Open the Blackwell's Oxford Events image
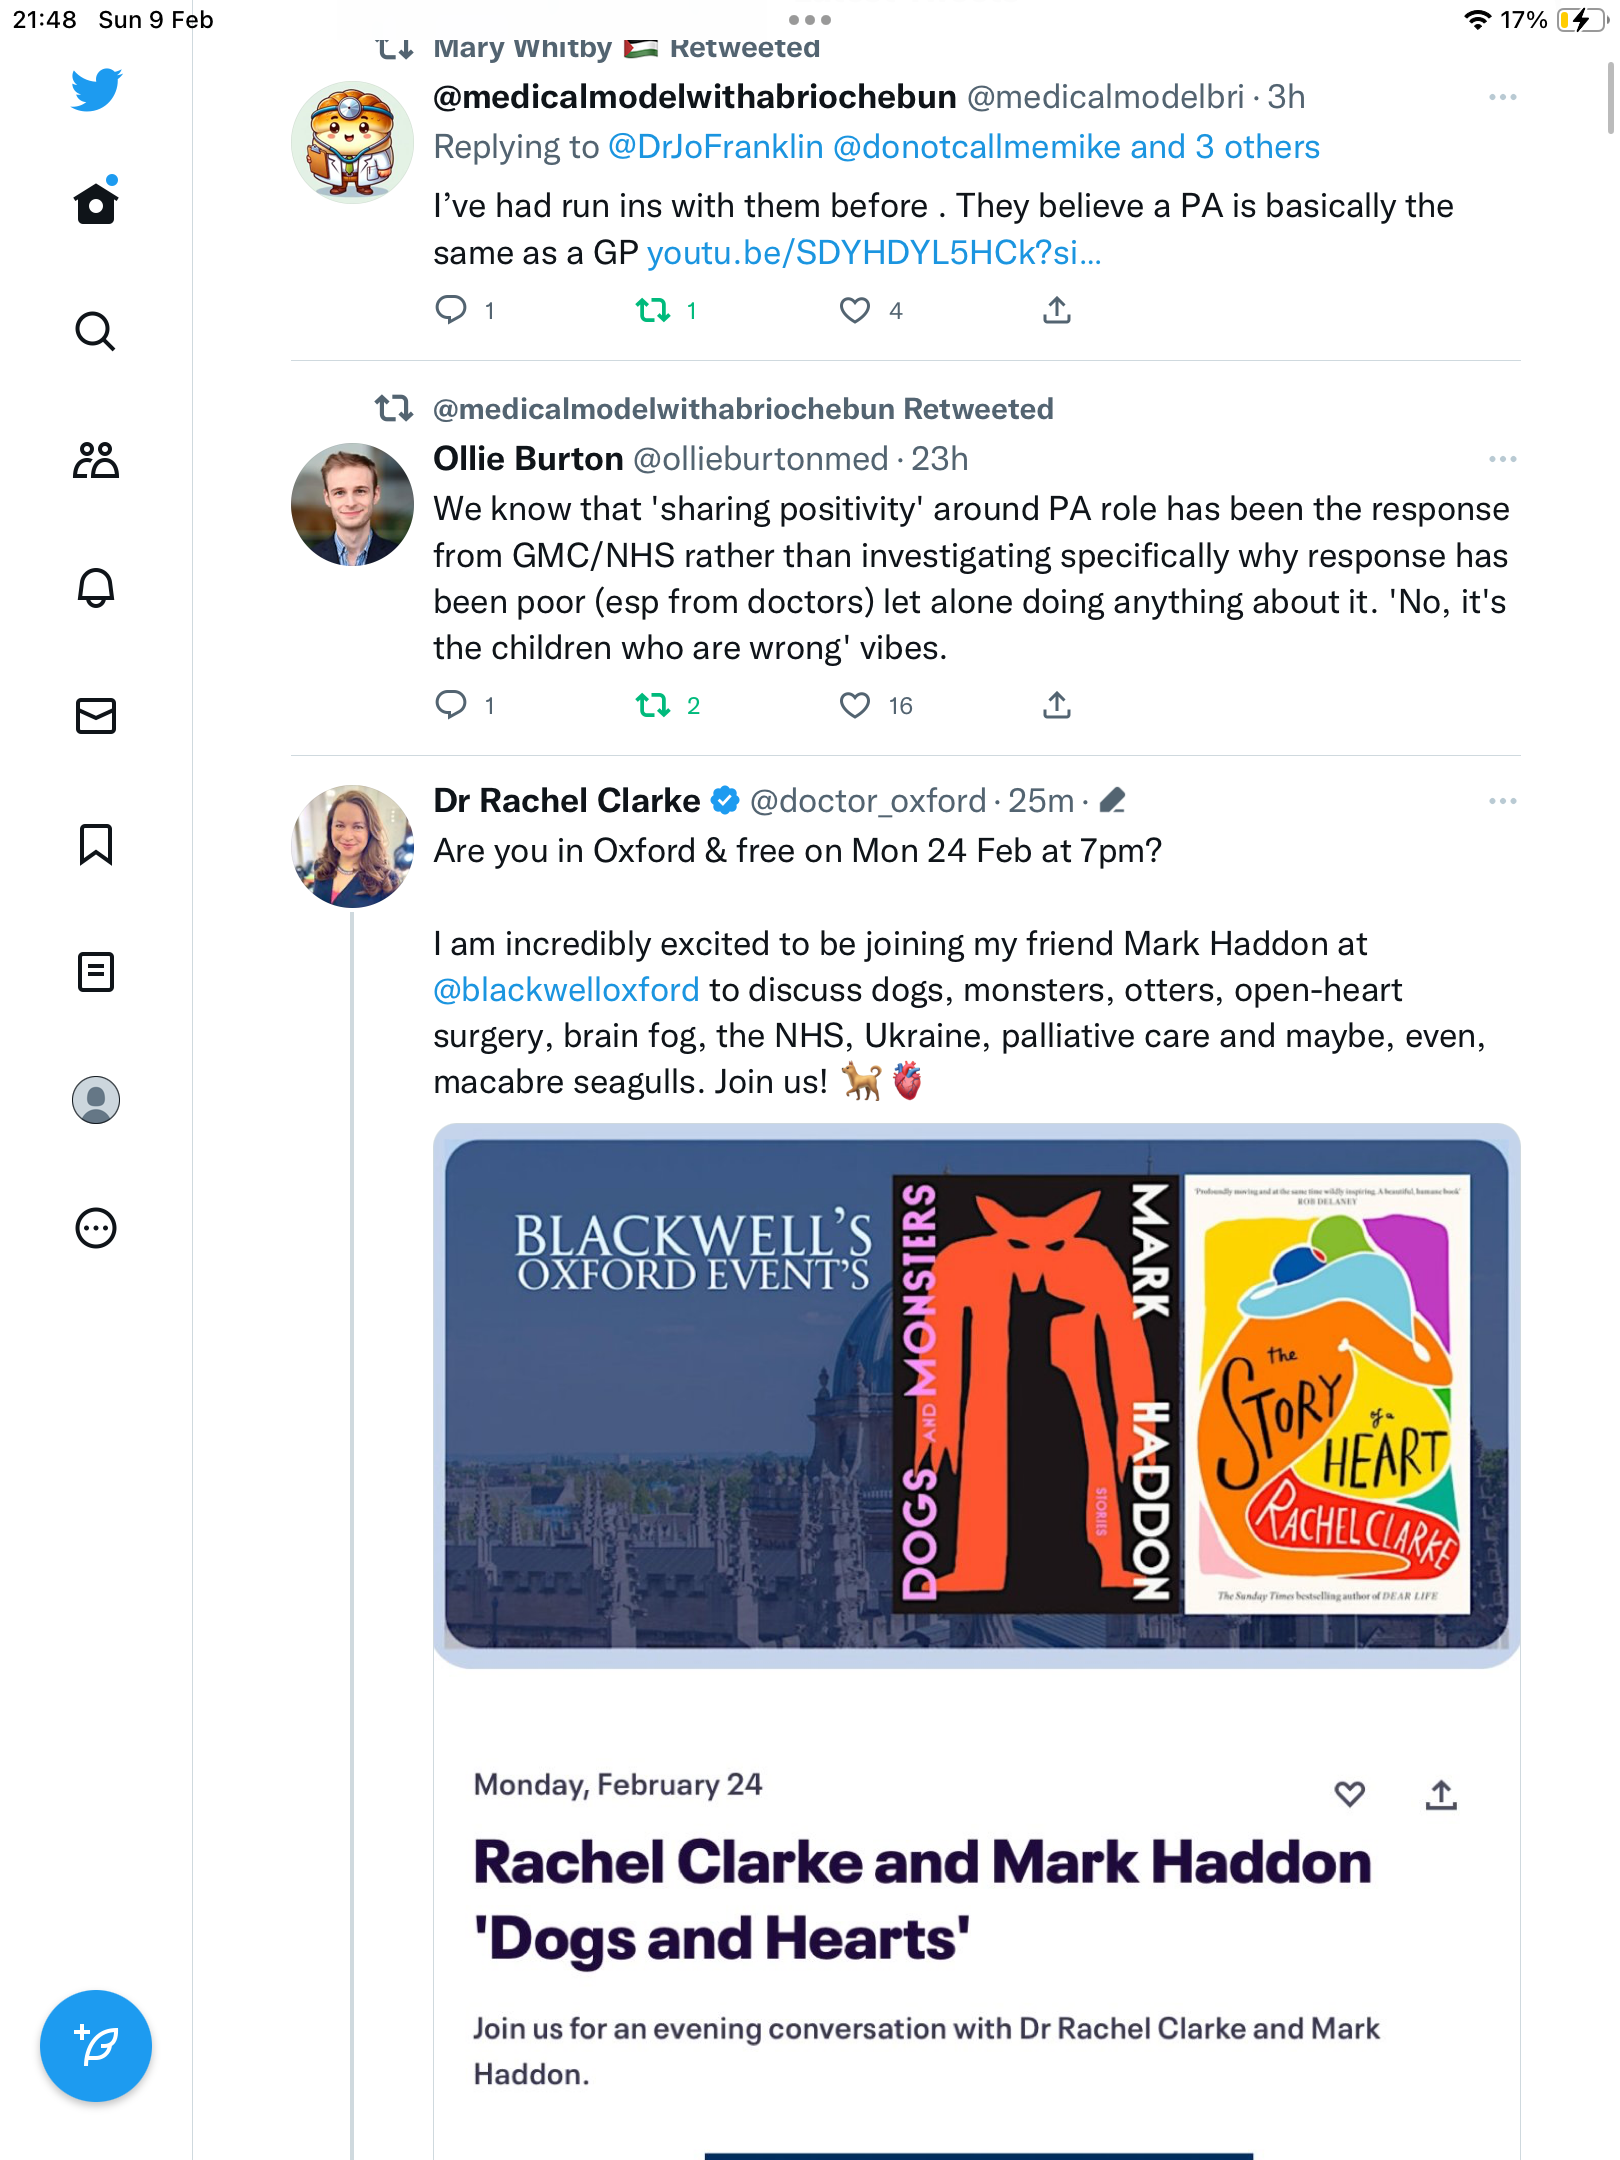This screenshot has width=1620, height=2160. [977, 1396]
